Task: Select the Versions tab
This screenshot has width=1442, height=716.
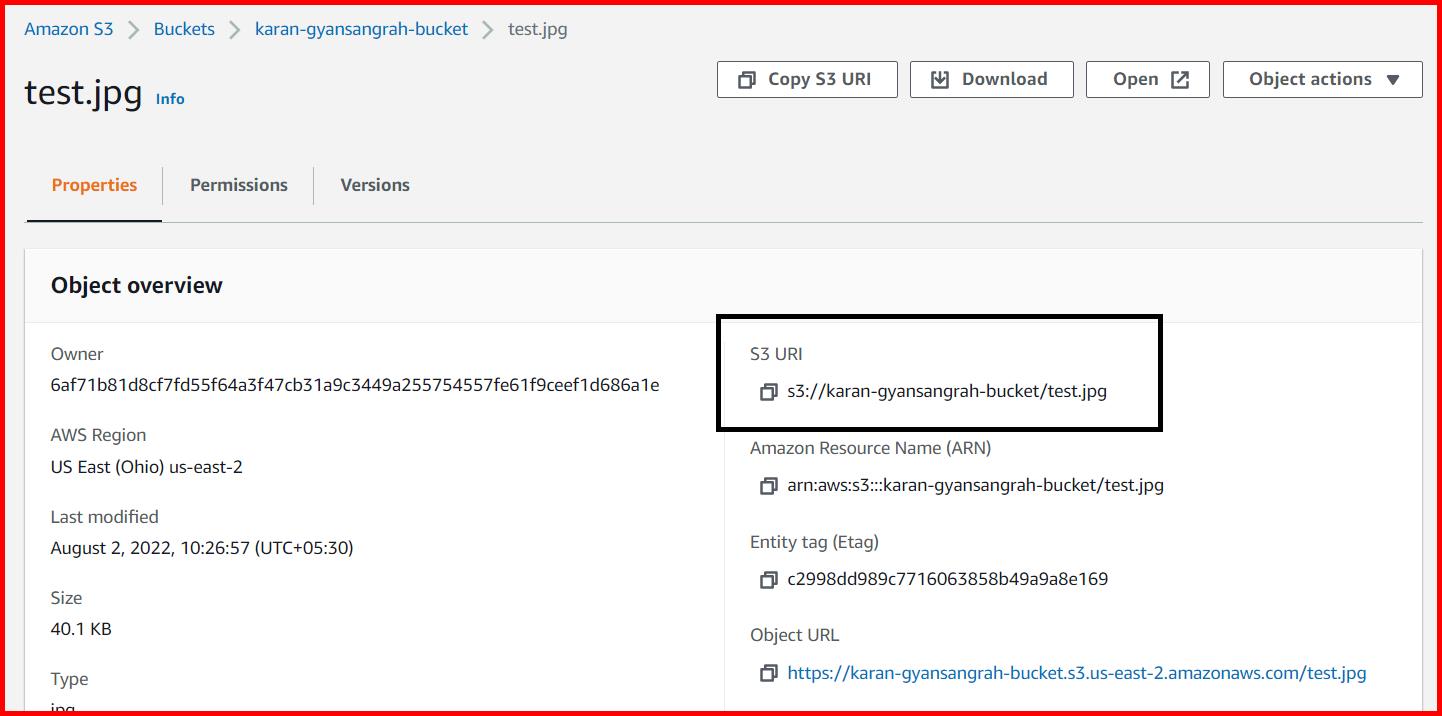Action: (x=375, y=185)
